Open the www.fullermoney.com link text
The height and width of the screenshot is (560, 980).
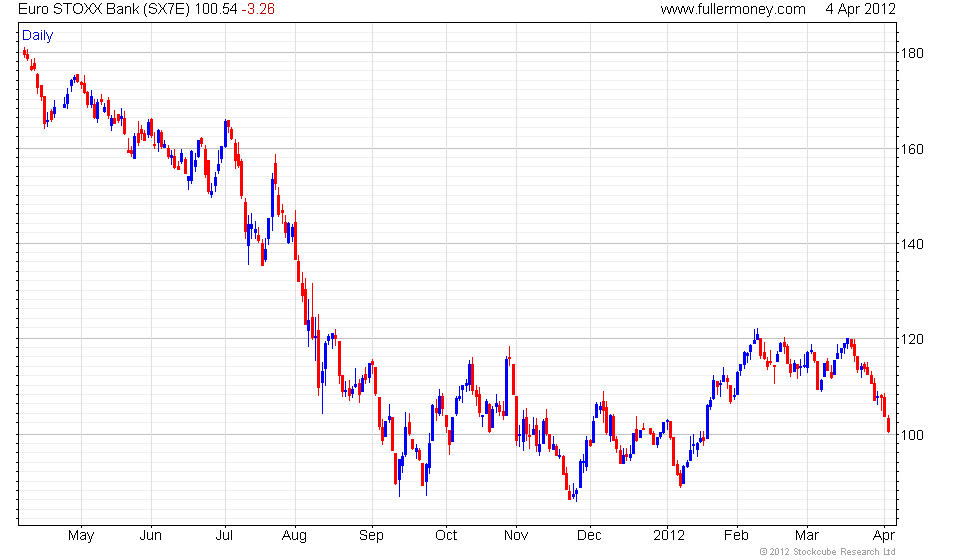click(x=732, y=9)
